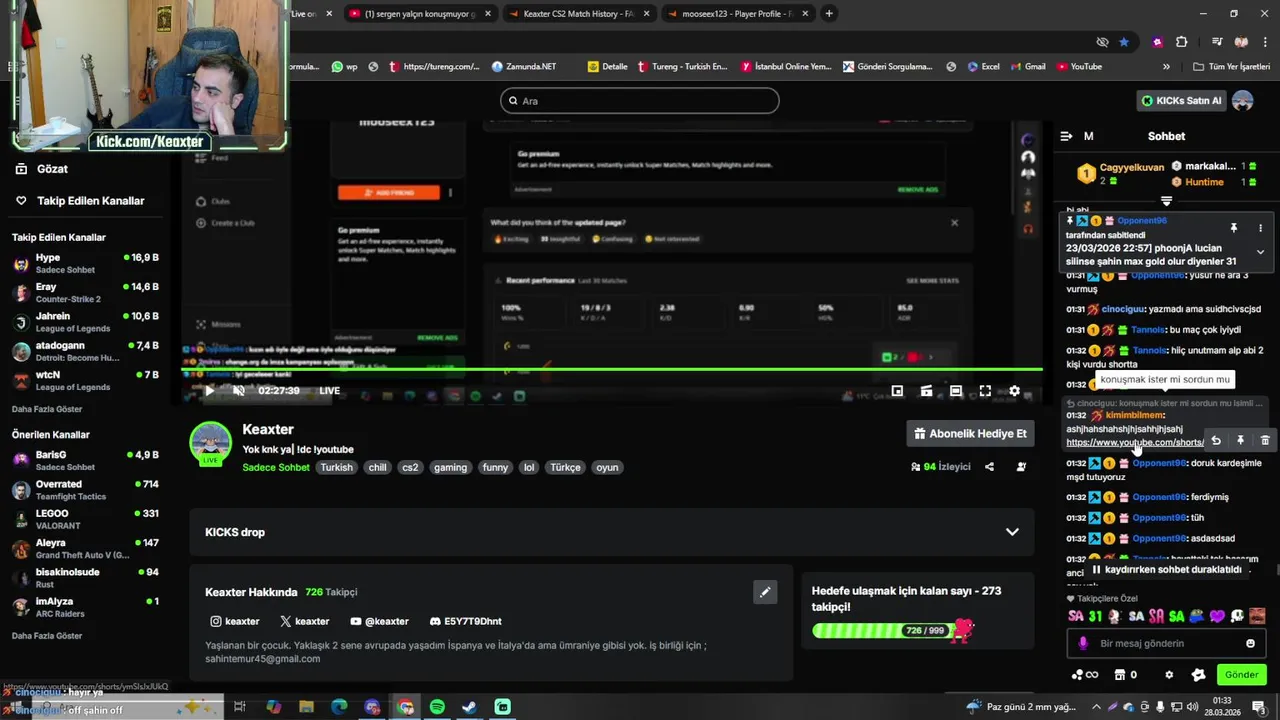Click the Ara search field
This screenshot has width=1280, height=720.
pos(640,101)
